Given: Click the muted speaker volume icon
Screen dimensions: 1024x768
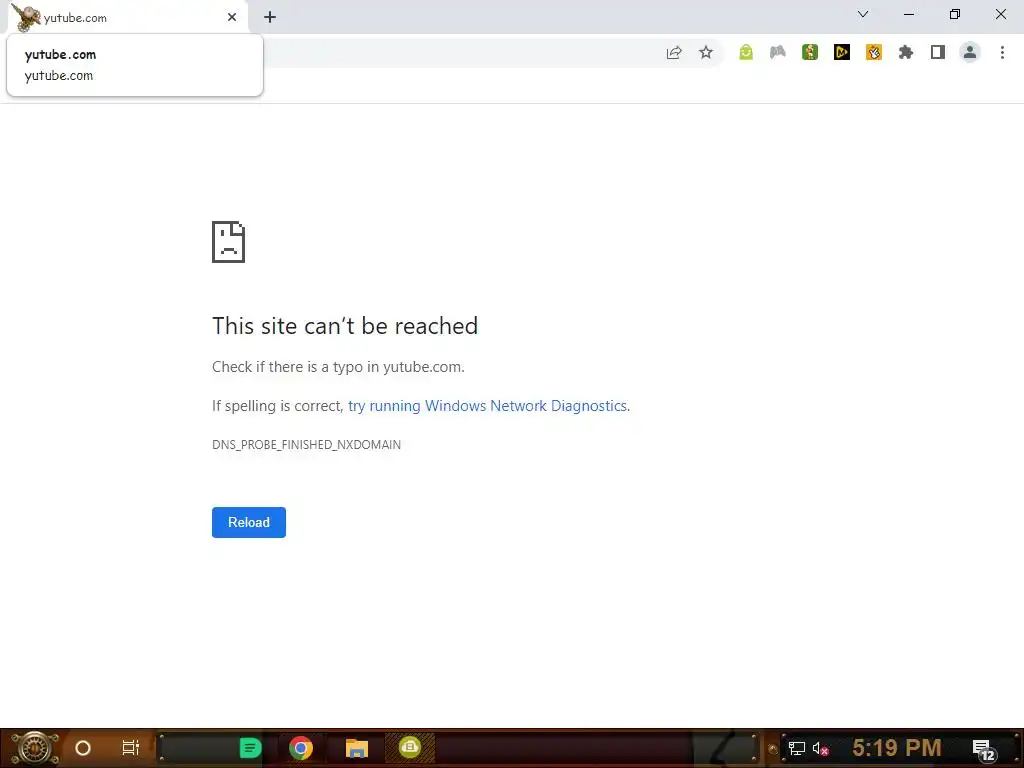Looking at the screenshot, I should pos(821,748).
